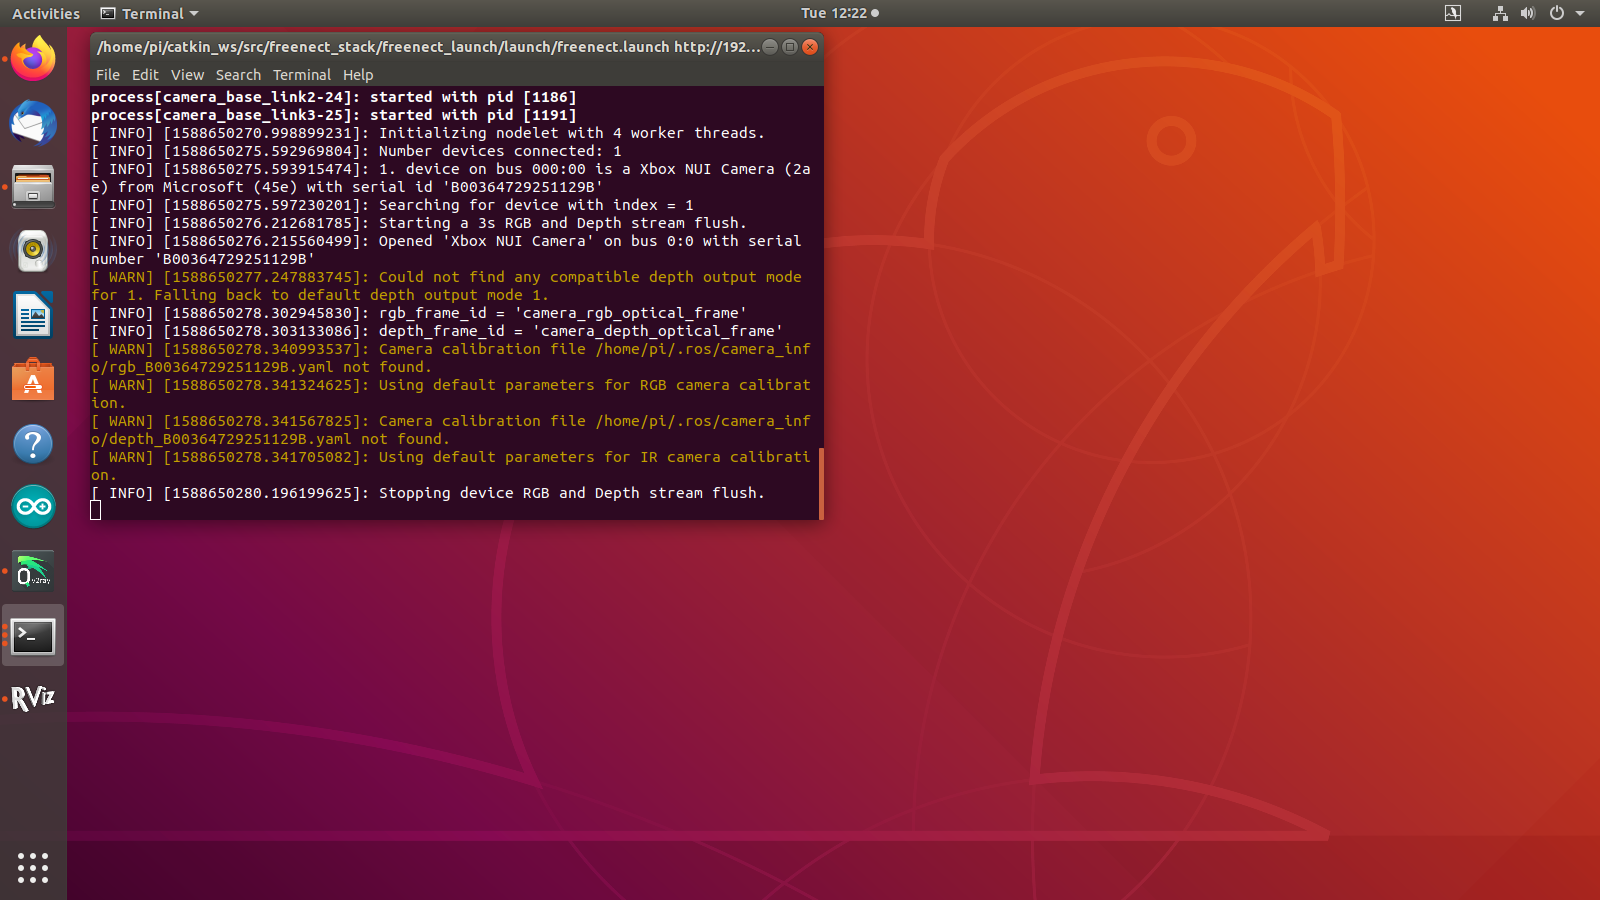The width and height of the screenshot is (1600, 900).
Task: Launch the V2Ray client
Action: coord(33,571)
